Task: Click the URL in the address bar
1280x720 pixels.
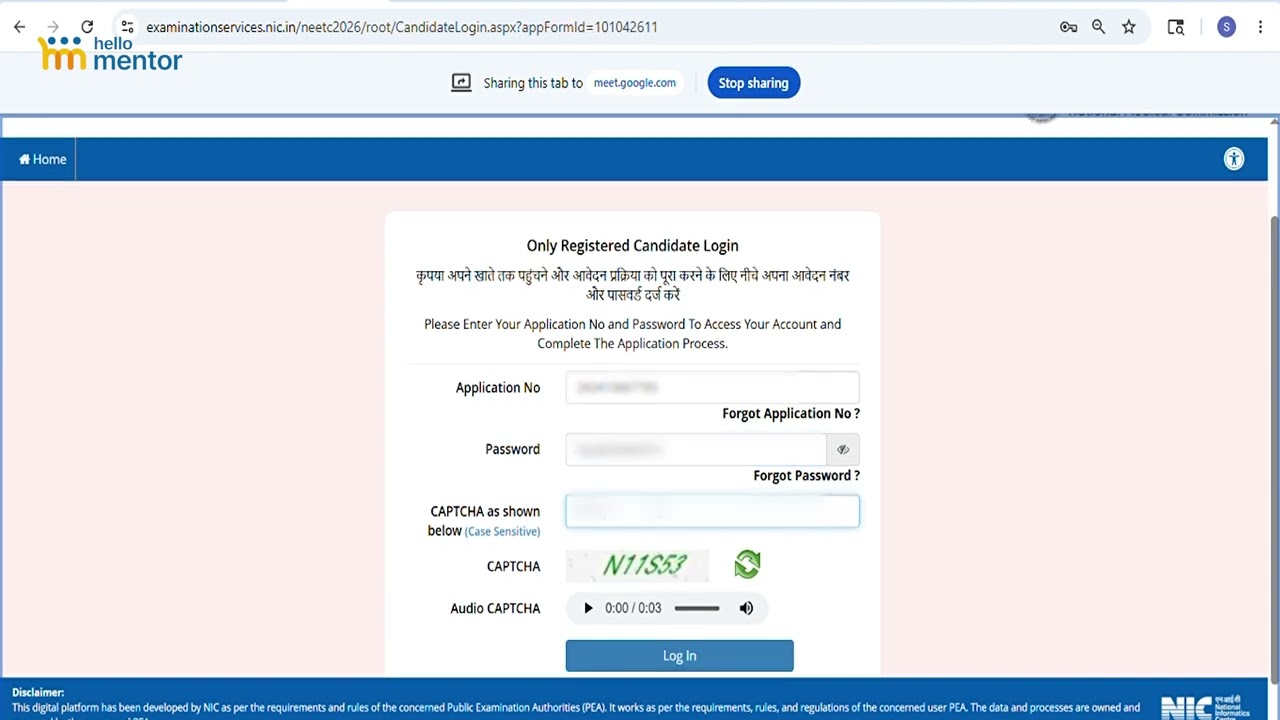Action: (x=402, y=27)
